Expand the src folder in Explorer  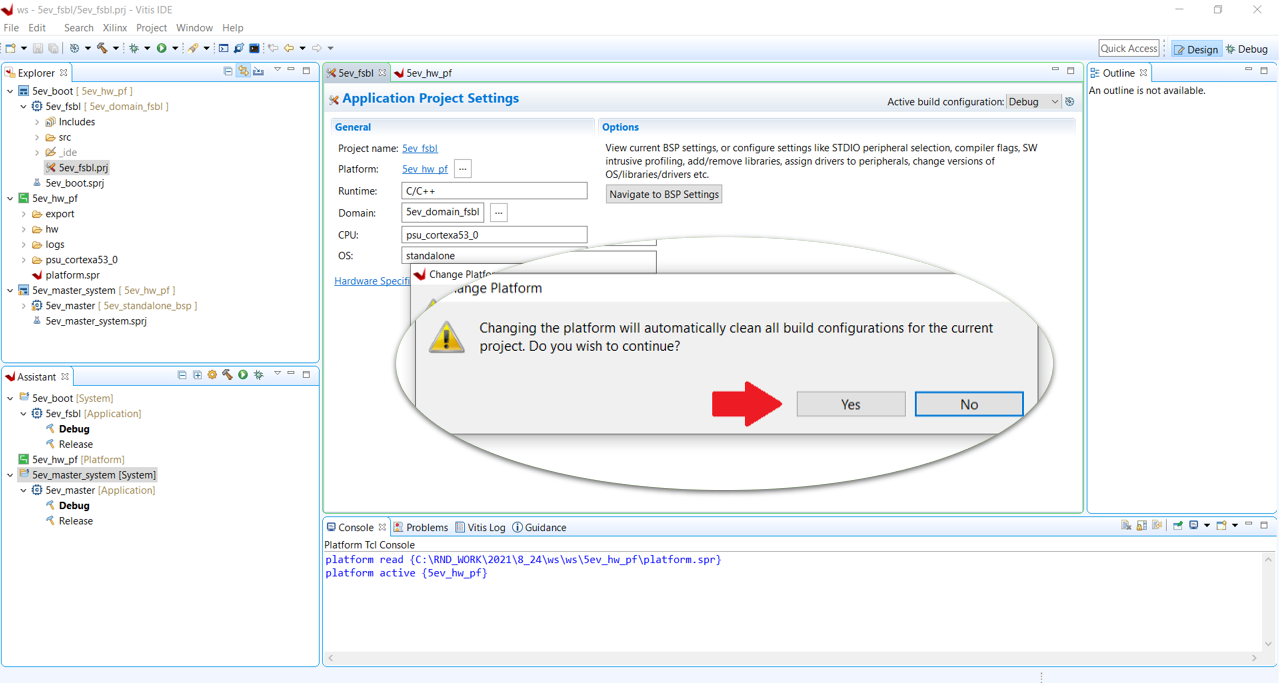click(37, 137)
